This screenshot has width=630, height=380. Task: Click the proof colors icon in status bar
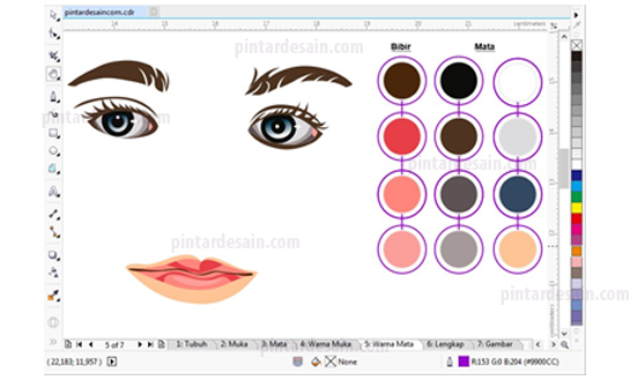(x=298, y=362)
